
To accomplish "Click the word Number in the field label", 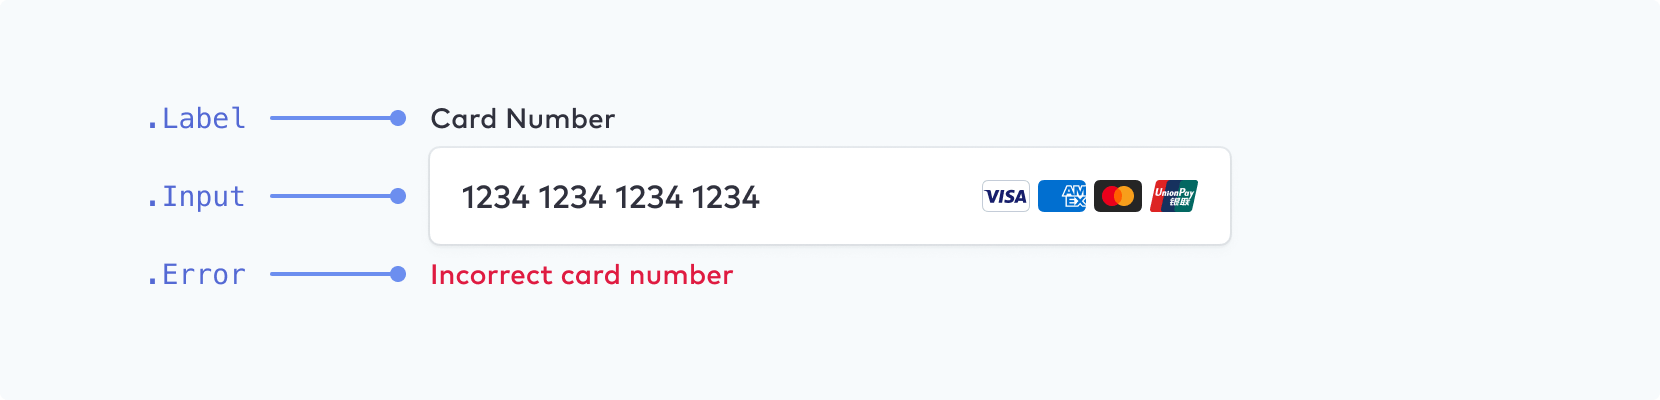I will [x=560, y=118].
